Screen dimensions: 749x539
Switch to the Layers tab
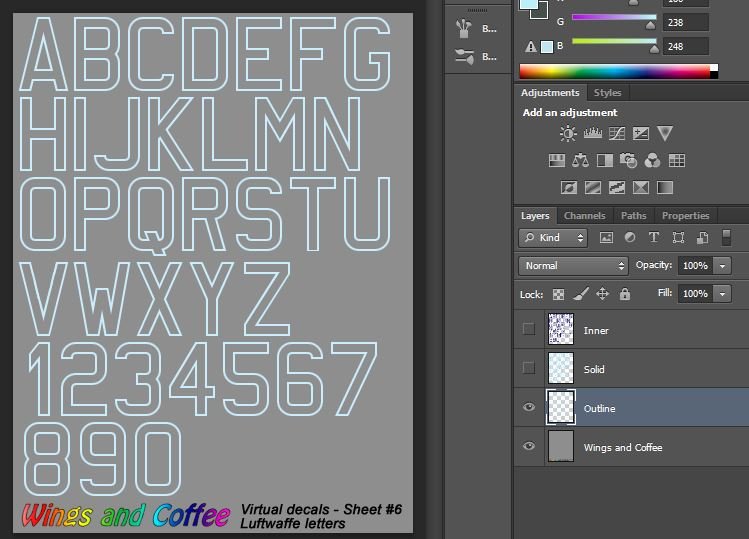point(535,216)
